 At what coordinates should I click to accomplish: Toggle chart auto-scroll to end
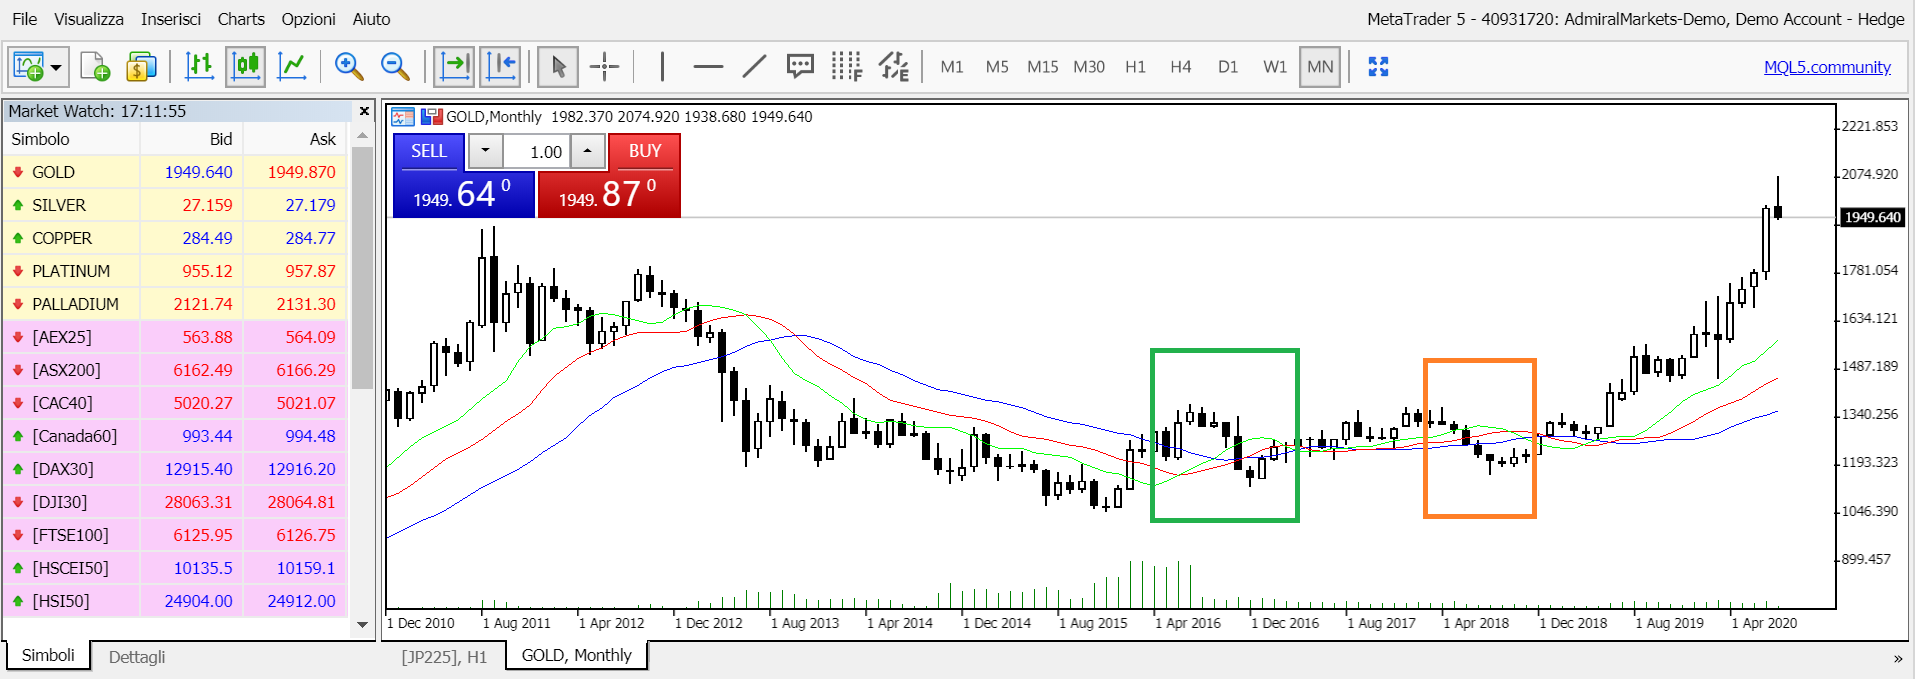click(x=454, y=67)
